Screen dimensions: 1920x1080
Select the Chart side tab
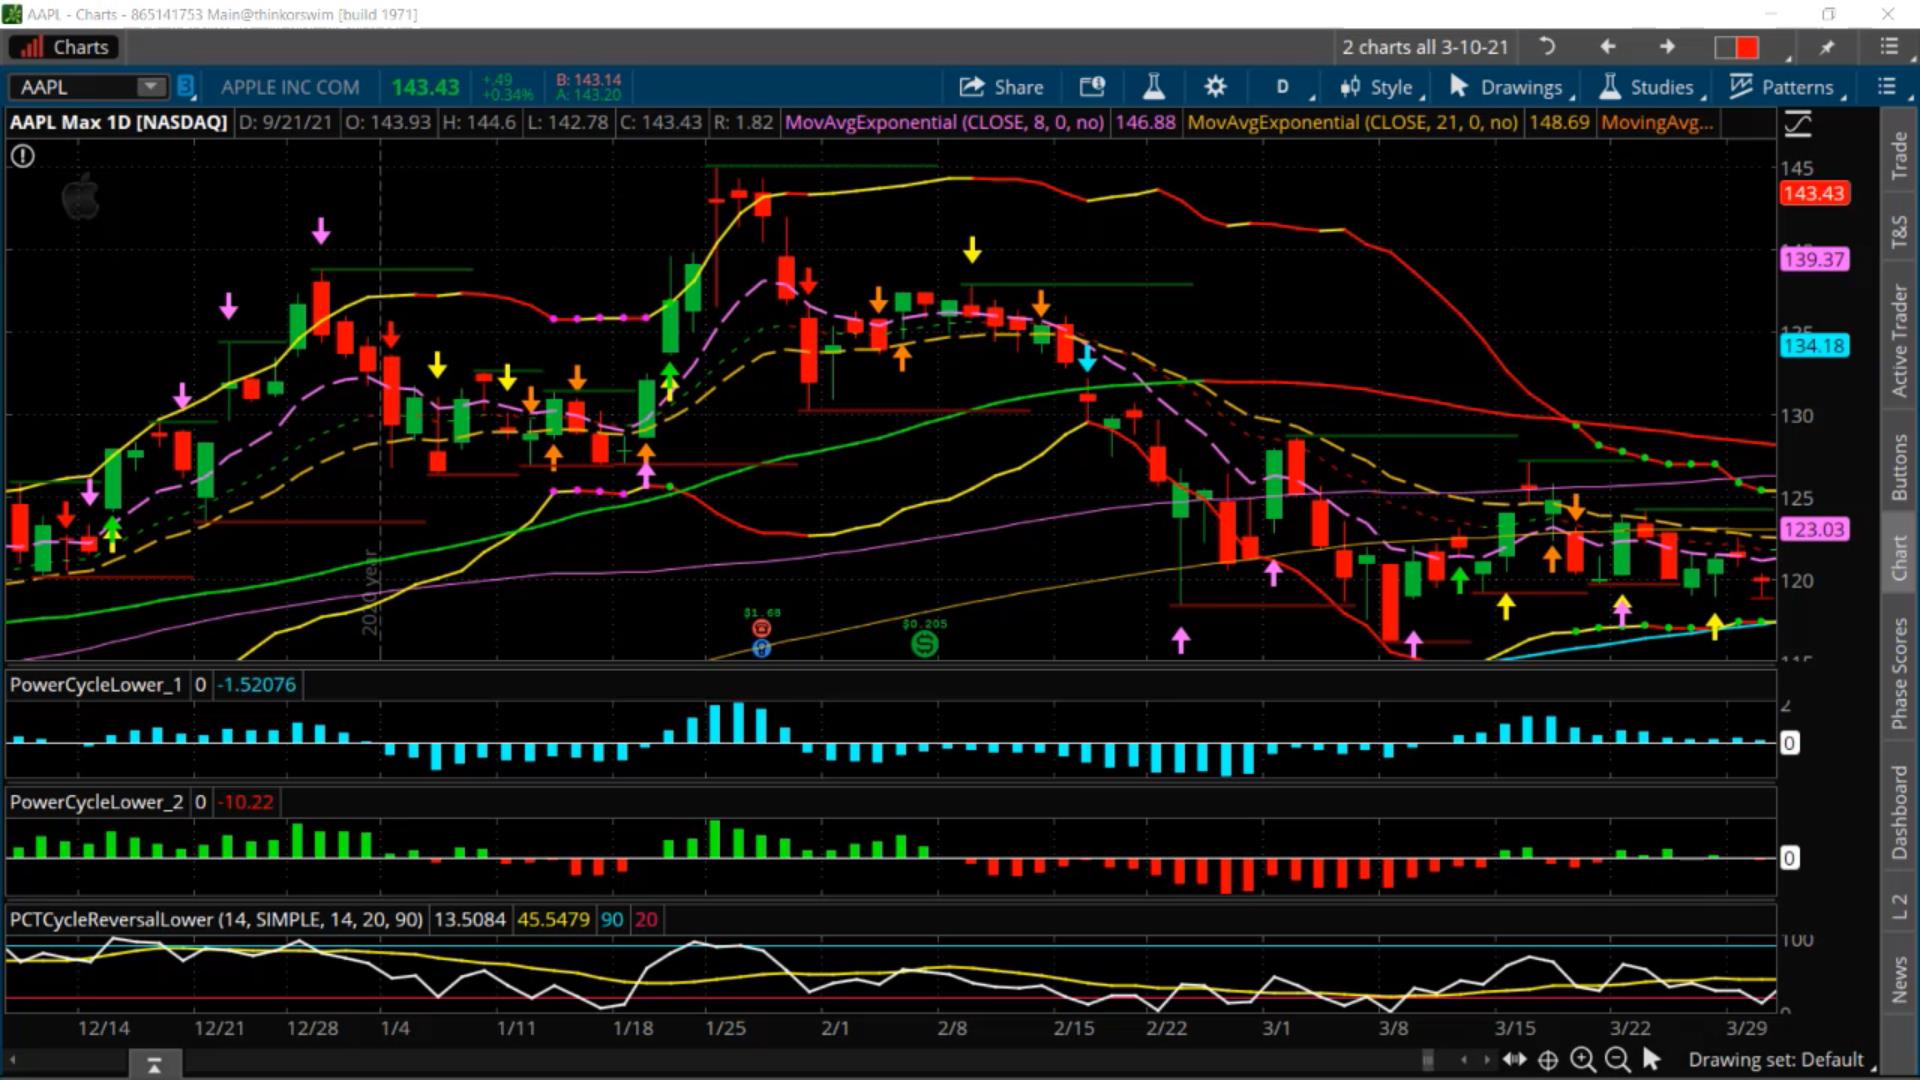[1899, 557]
